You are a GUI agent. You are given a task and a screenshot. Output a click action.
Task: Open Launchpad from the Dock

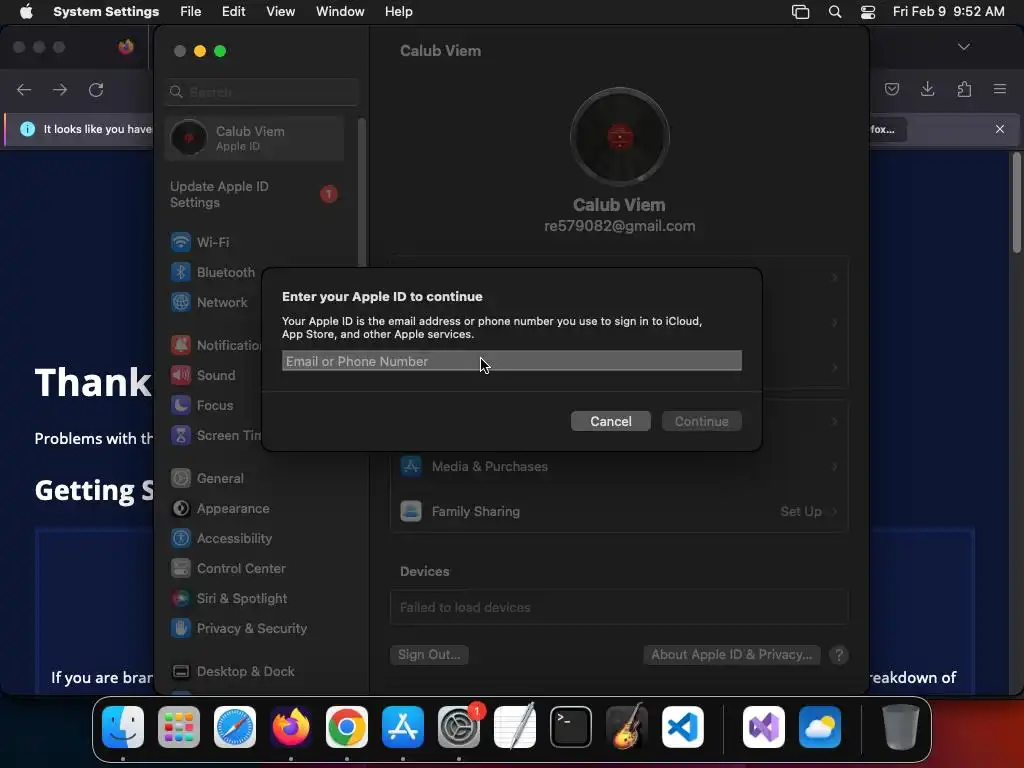pyautogui.click(x=179, y=726)
